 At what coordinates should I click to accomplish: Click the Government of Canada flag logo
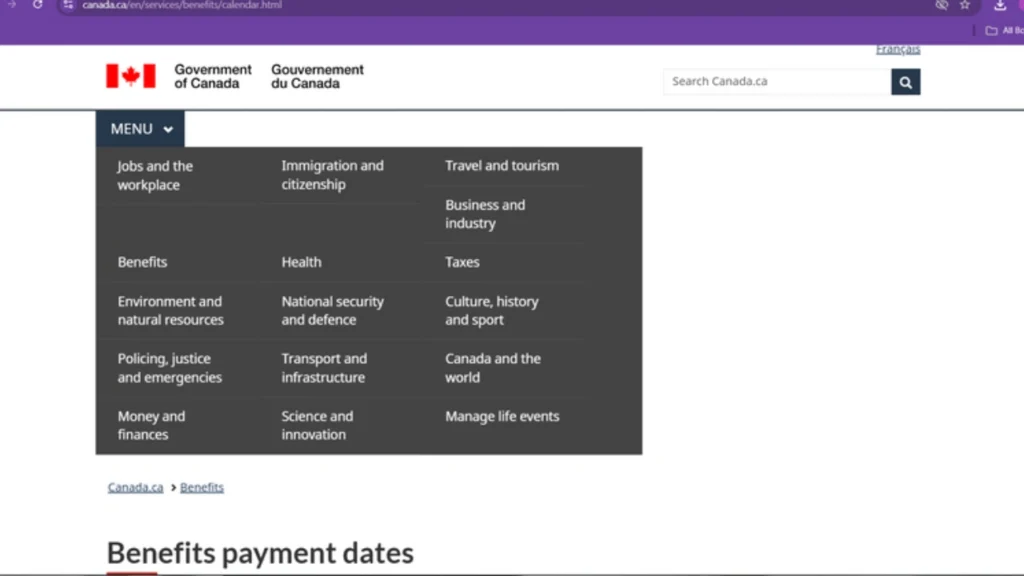[x=131, y=76]
